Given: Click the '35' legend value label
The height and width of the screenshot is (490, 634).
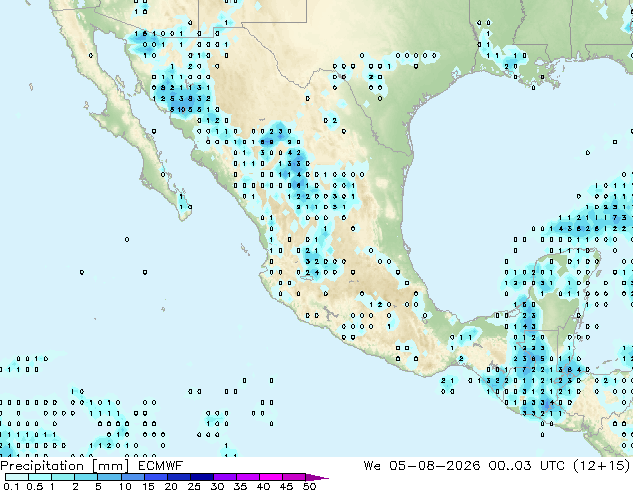Looking at the screenshot, I should [x=240, y=486].
